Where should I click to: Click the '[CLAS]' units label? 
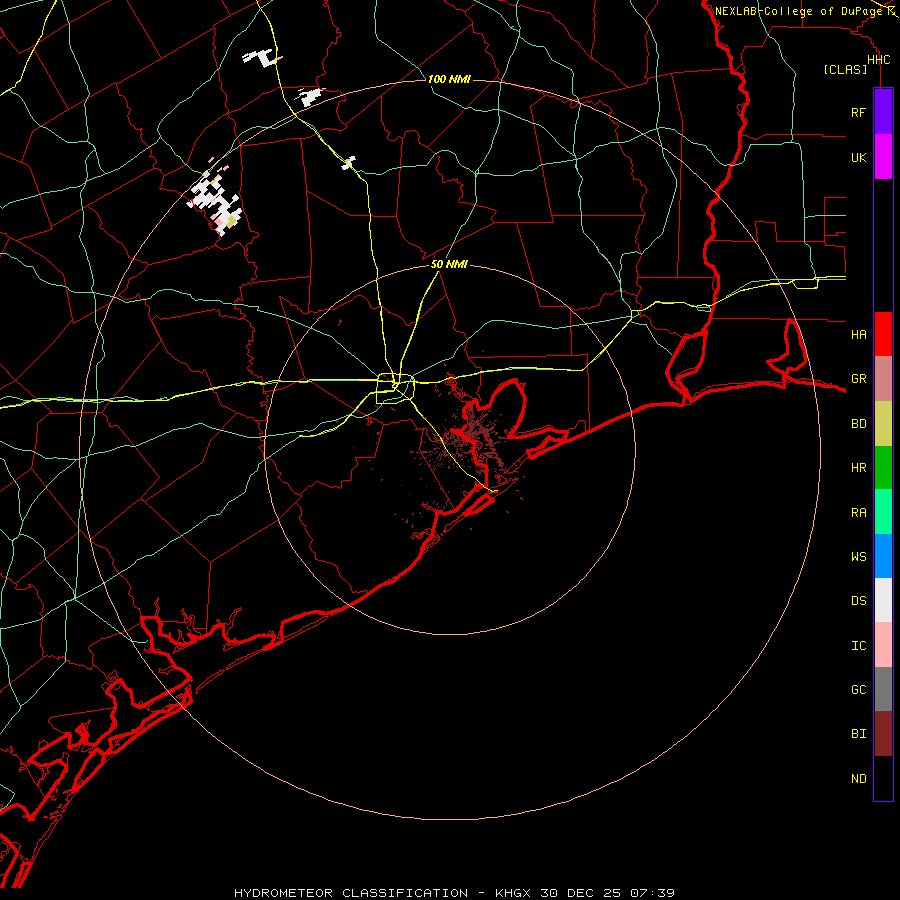tap(845, 70)
